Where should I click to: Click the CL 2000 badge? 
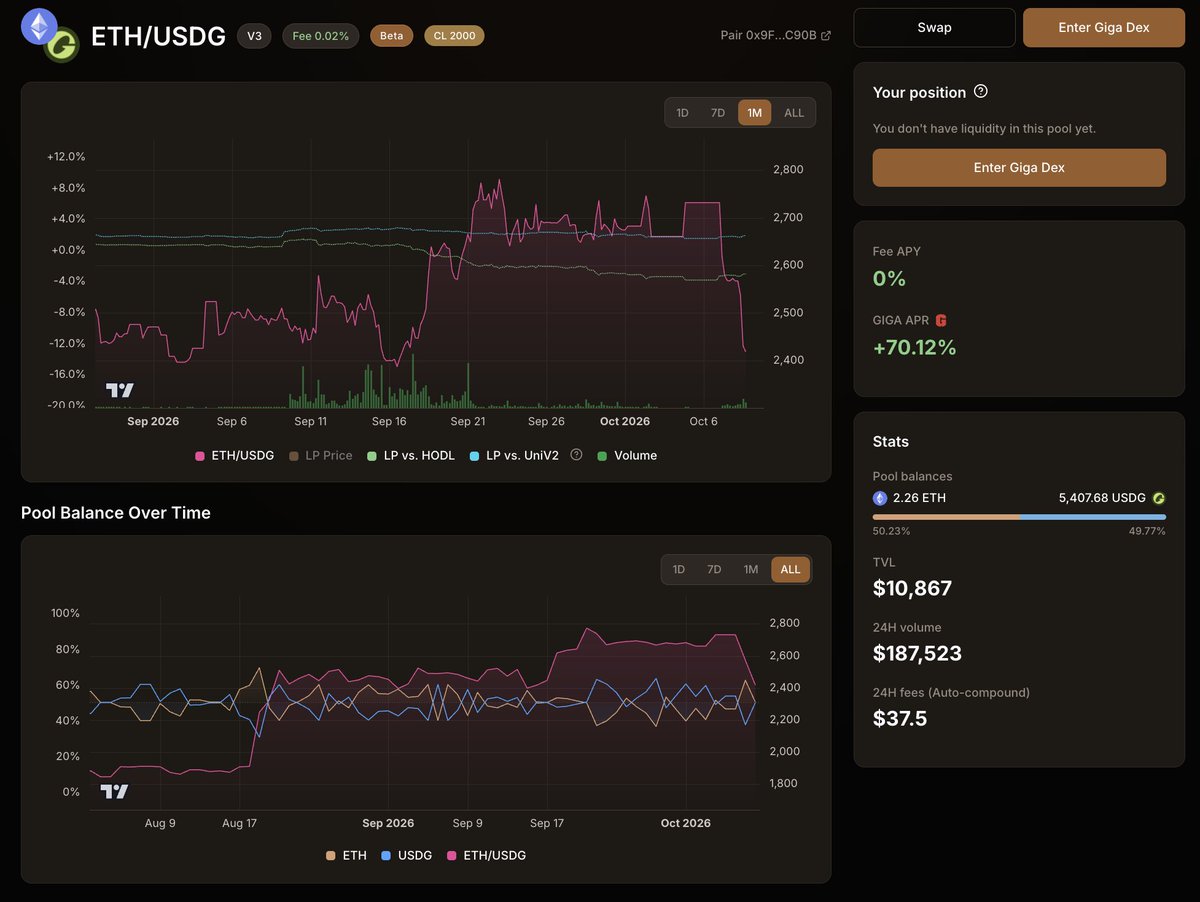point(454,35)
